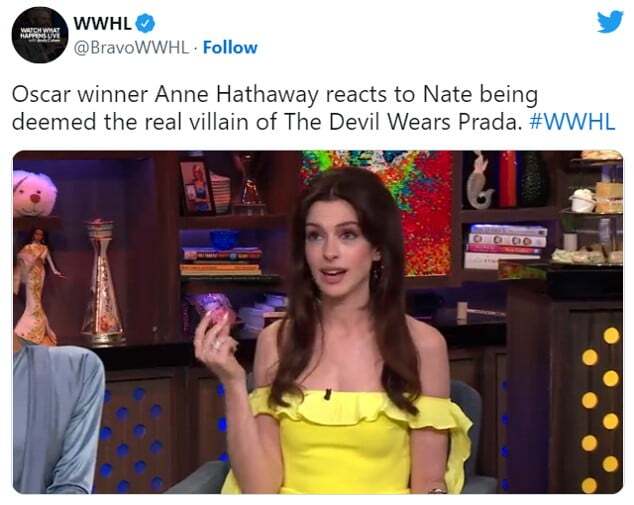Open the photo of the yellow dress guest
The height and width of the screenshot is (505, 634).
click(x=318, y=322)
